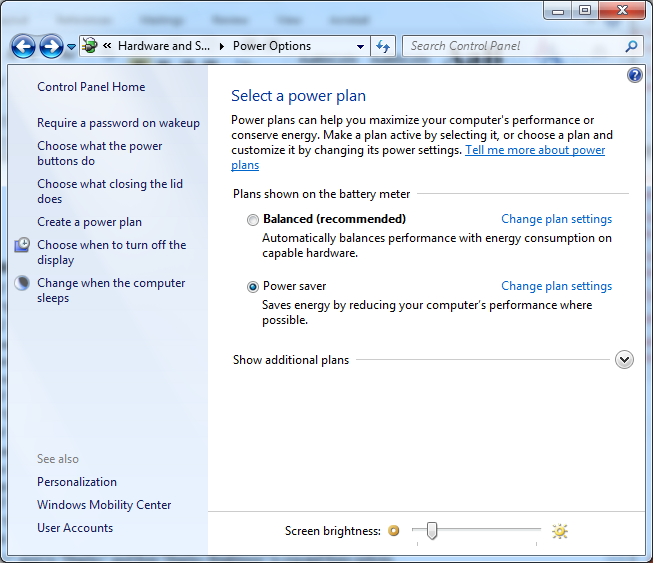Expand Show additional plans chevron

[624, 360]
